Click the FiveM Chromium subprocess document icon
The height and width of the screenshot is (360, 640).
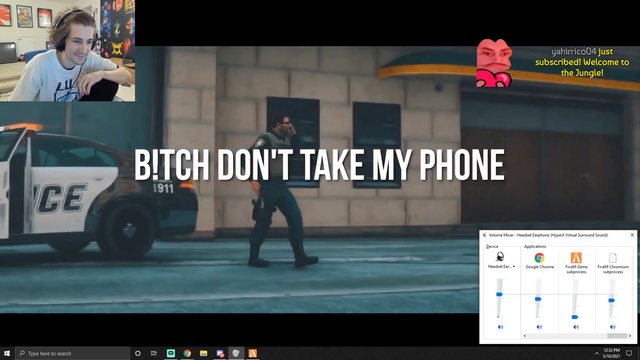(x=613, y=258)
